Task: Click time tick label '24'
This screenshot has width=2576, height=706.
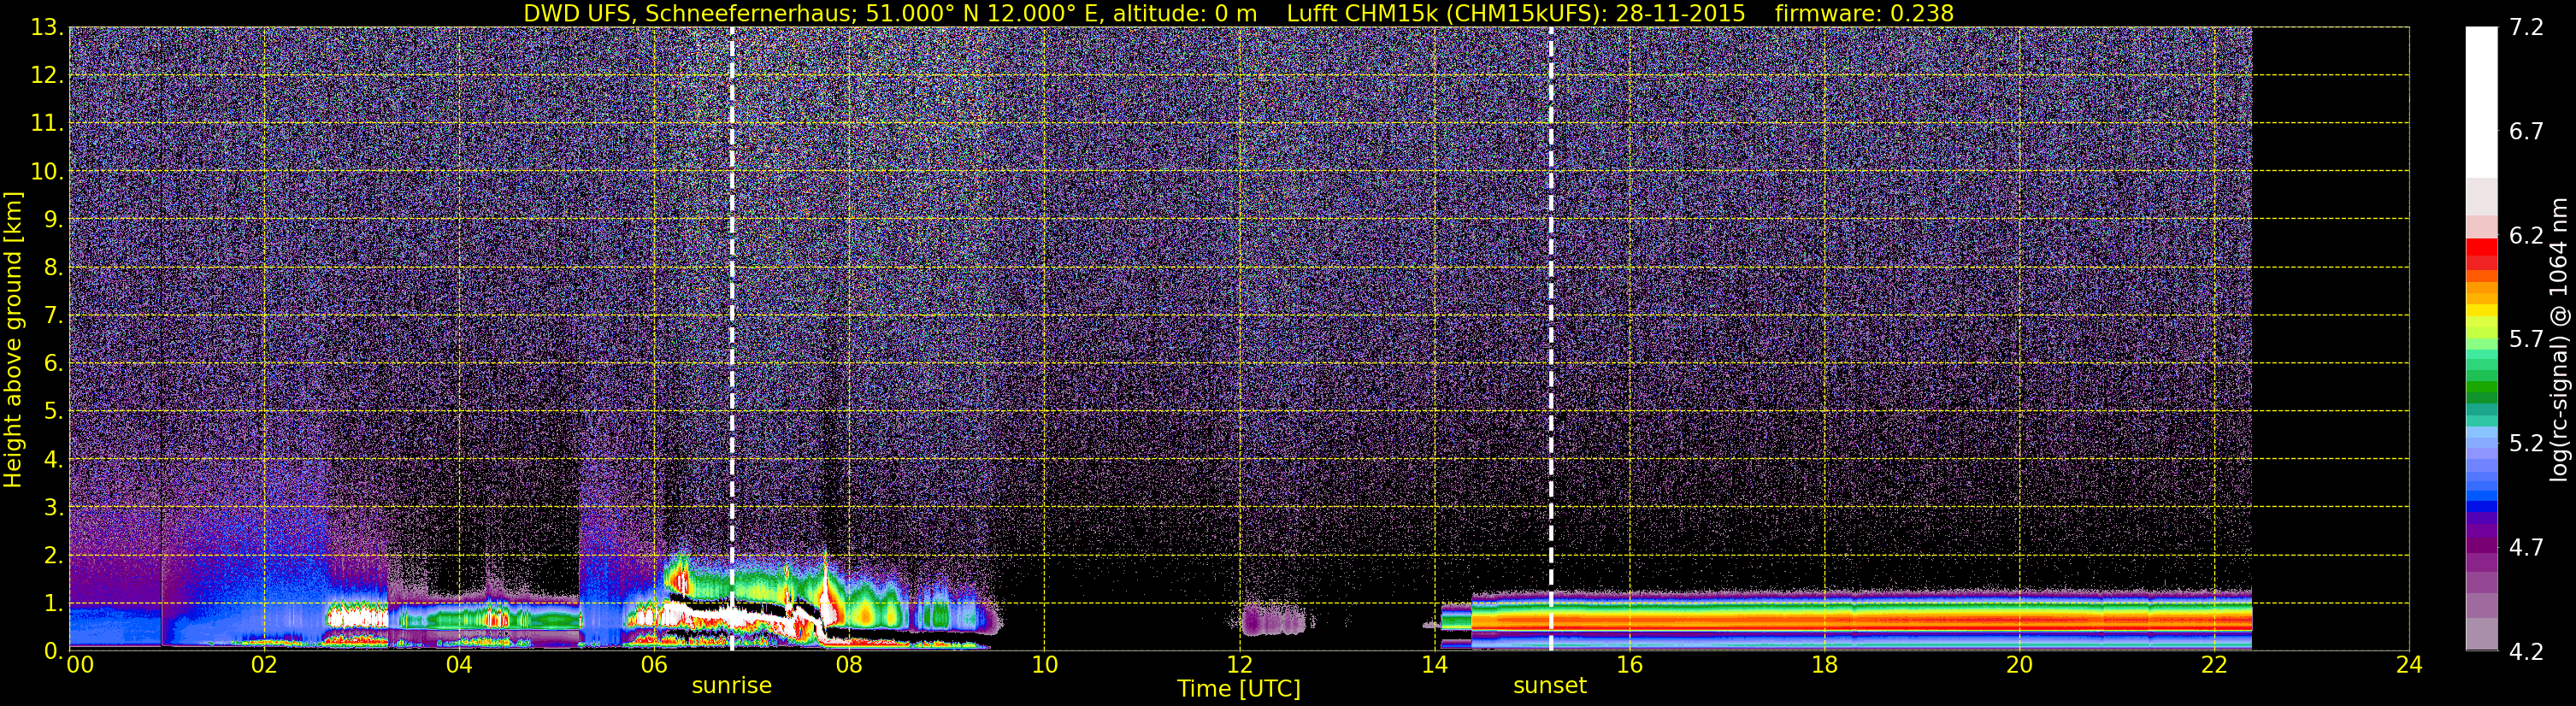Action: coord(2409,665)
